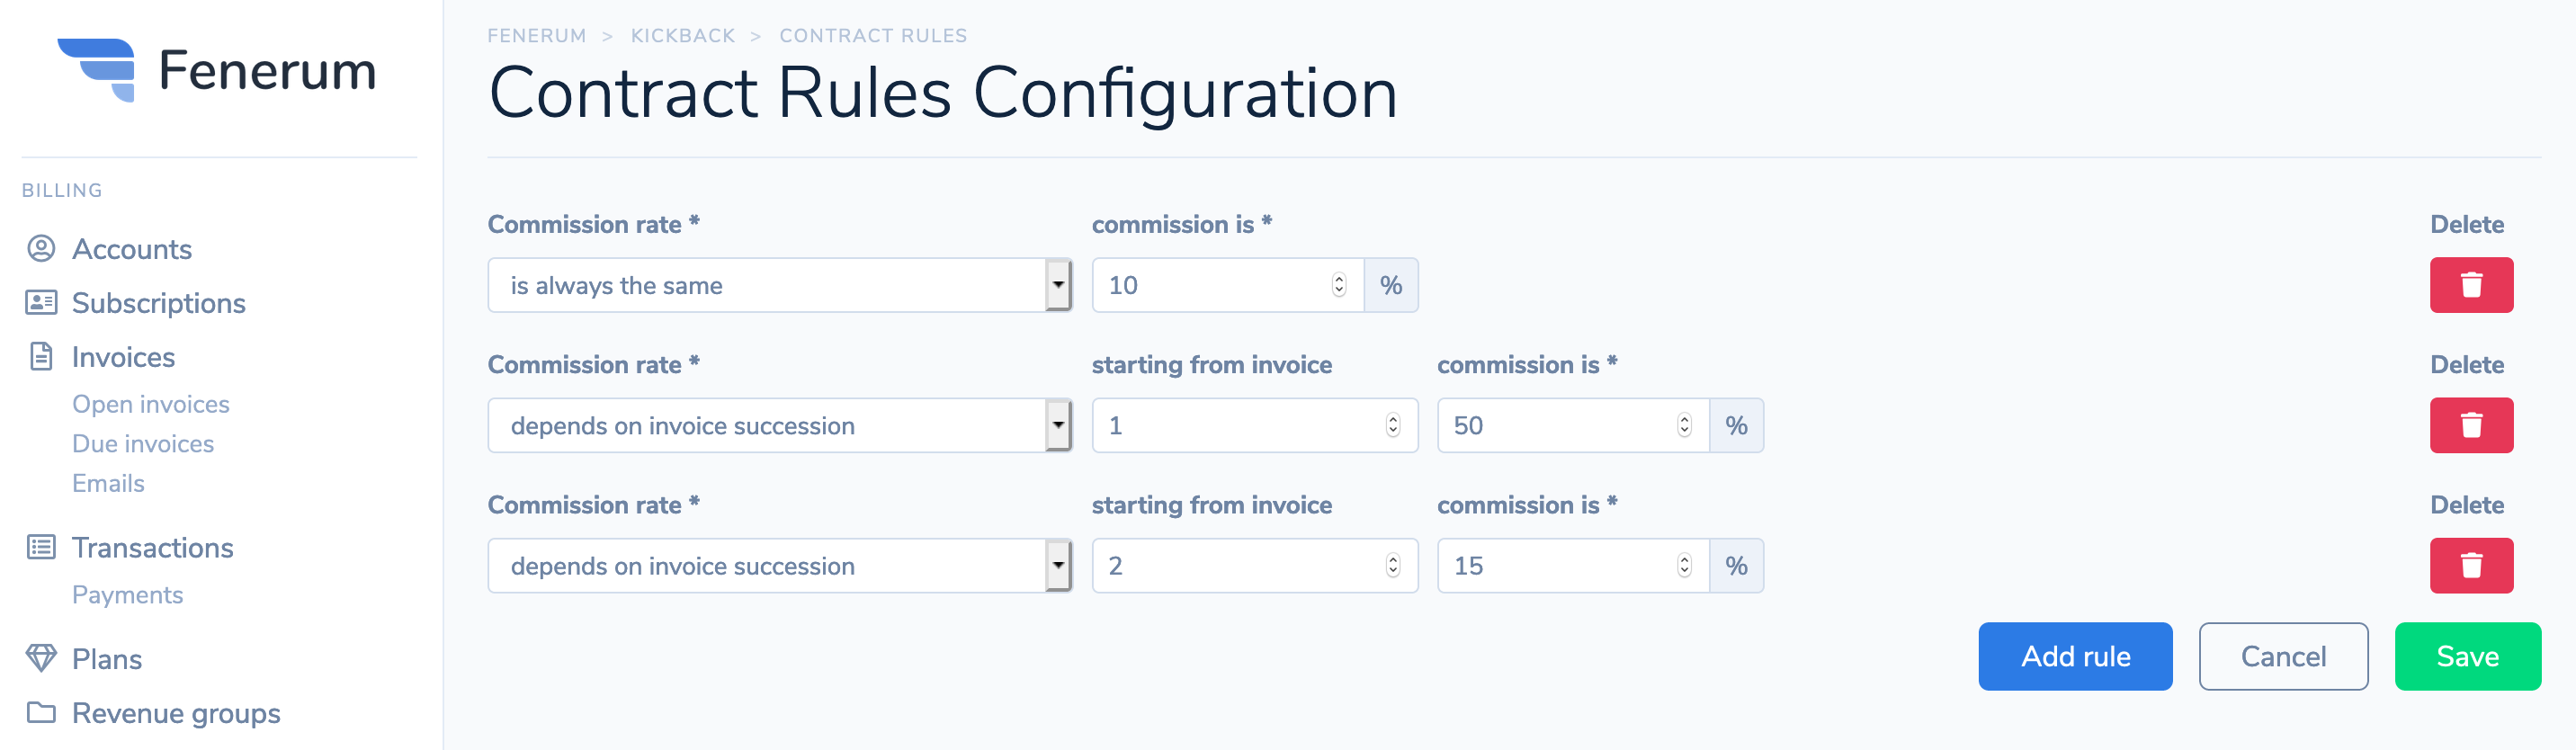Image resolution: width=2576 pixels, height=750 pixels.
Task: Click the Kickback breadcrumb link
Action: tap(683, 36)
